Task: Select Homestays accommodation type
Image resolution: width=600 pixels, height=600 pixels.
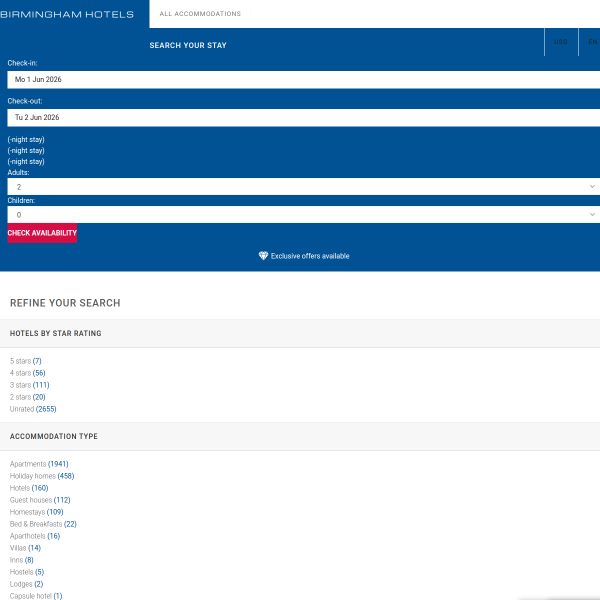Action: (x=37, y=512)
